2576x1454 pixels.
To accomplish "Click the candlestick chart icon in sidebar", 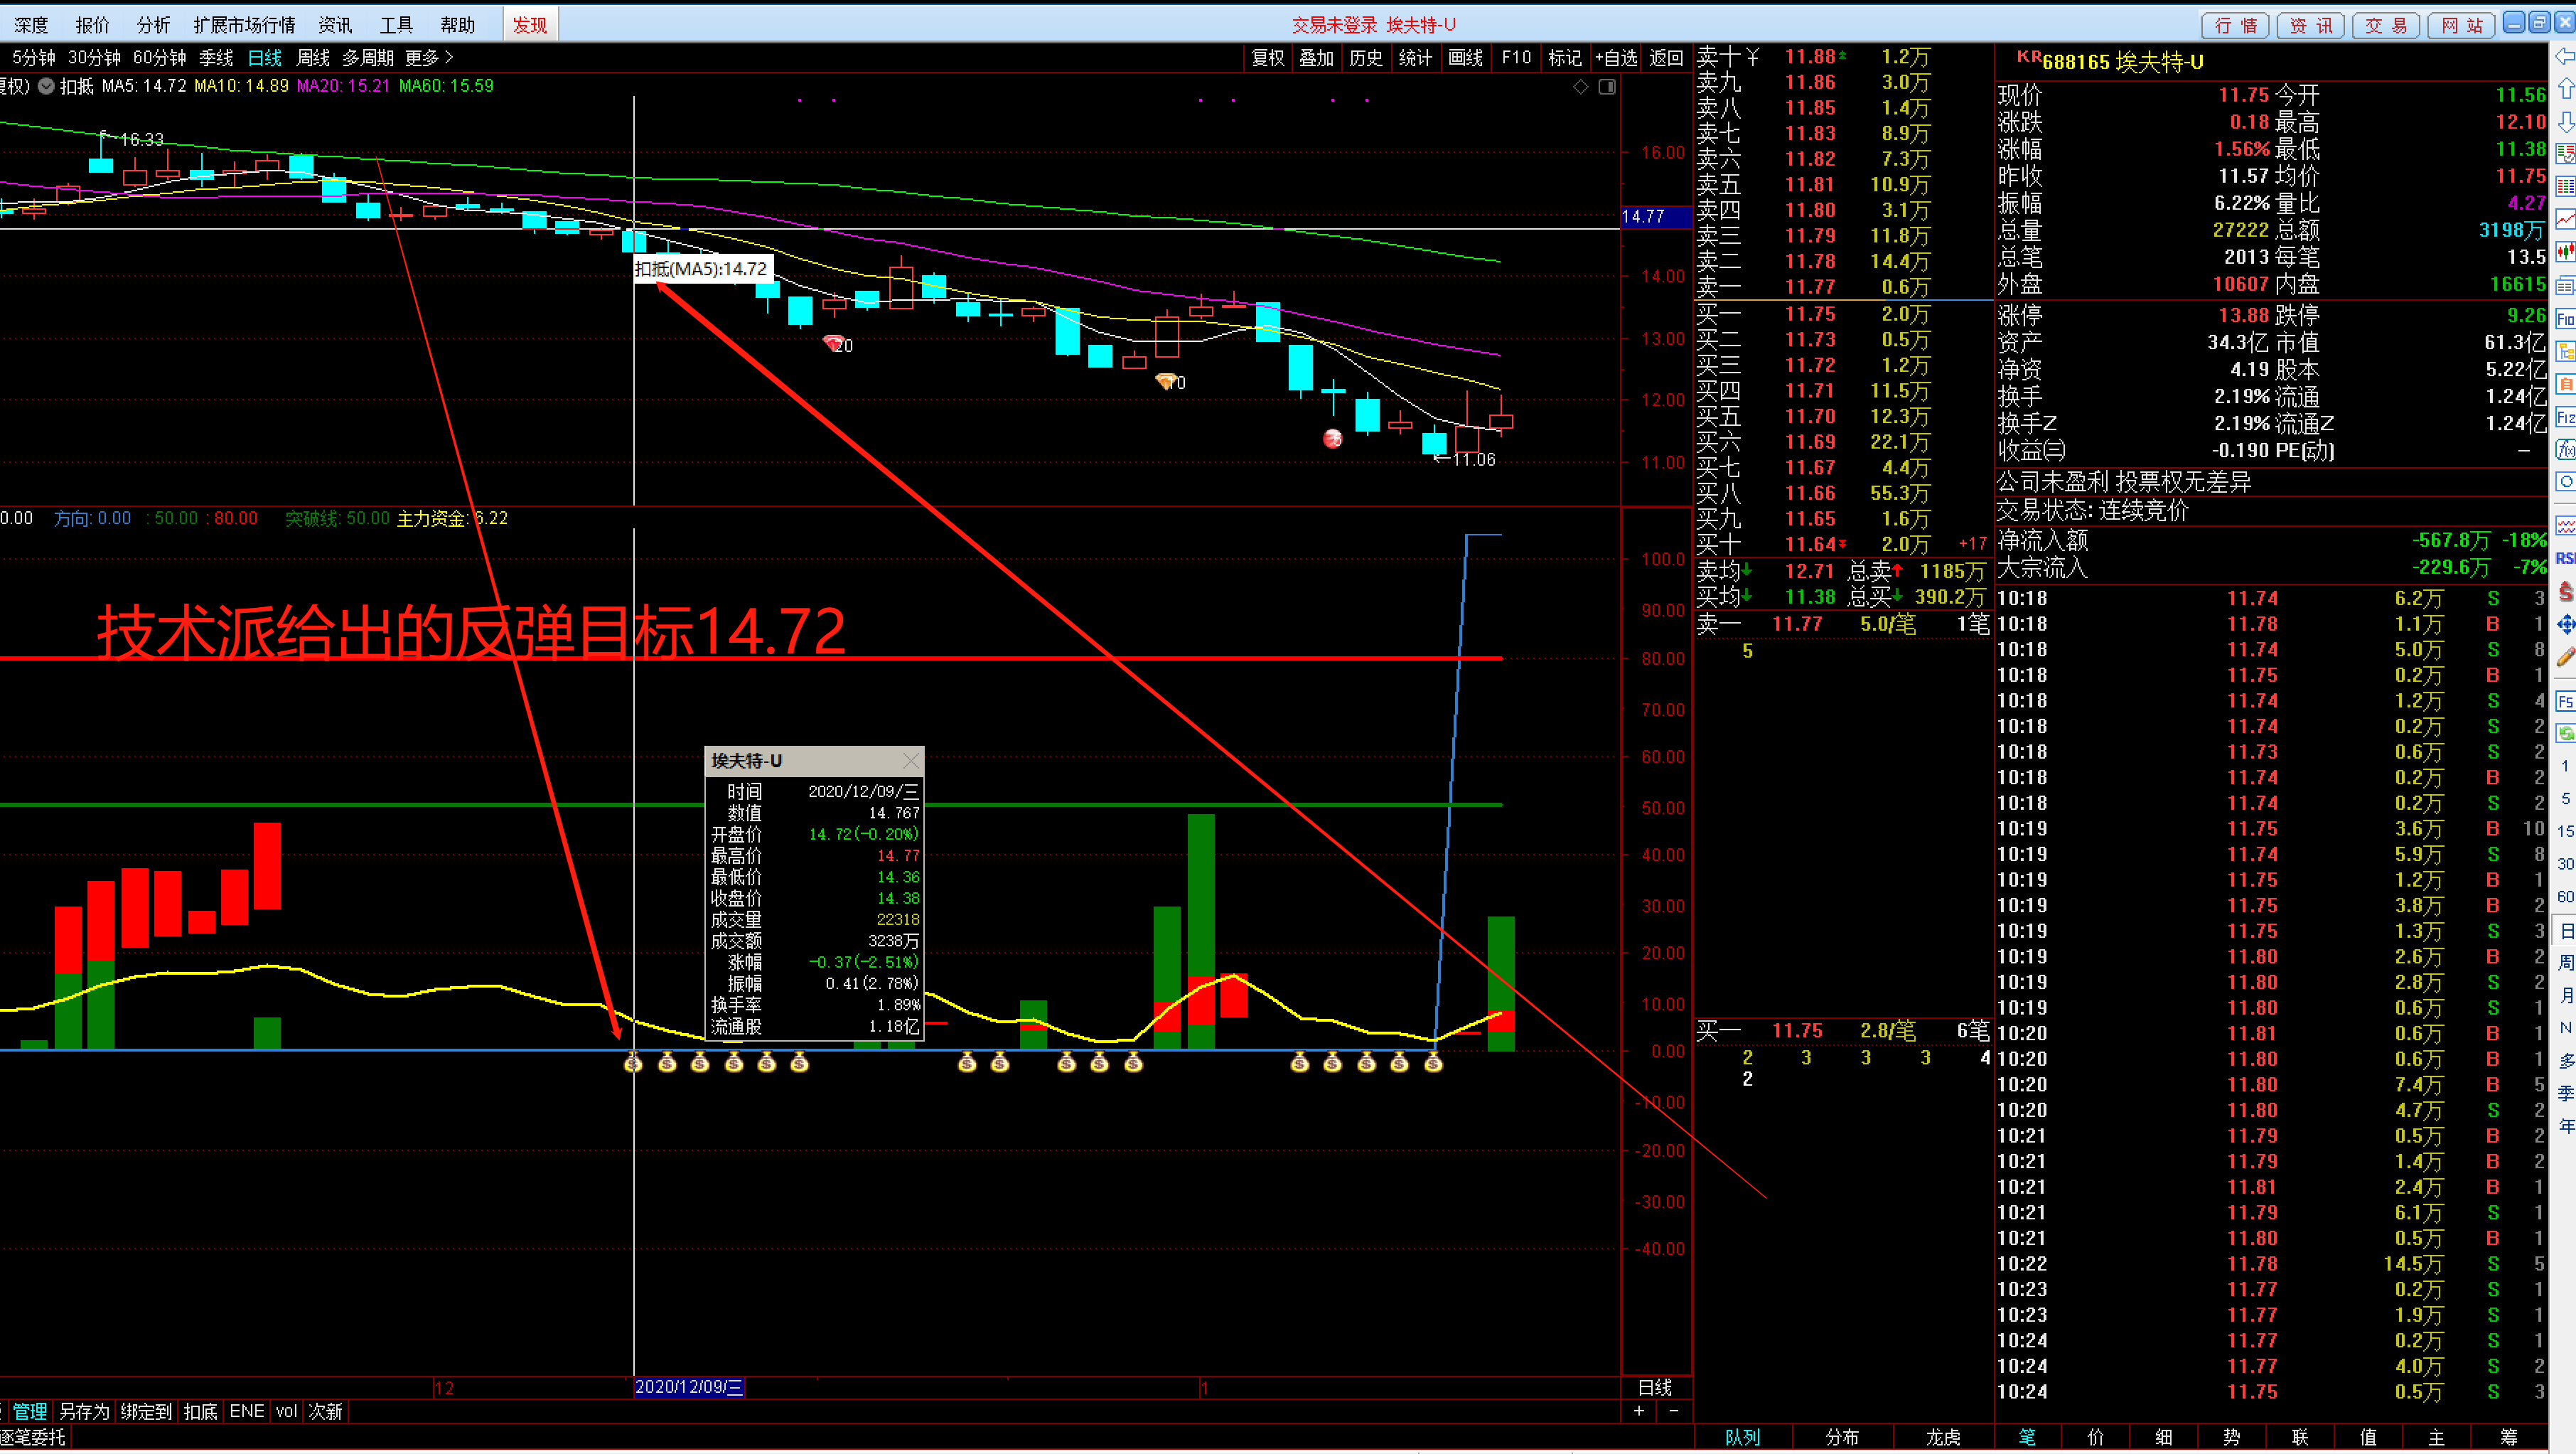I will (2565, 250).
